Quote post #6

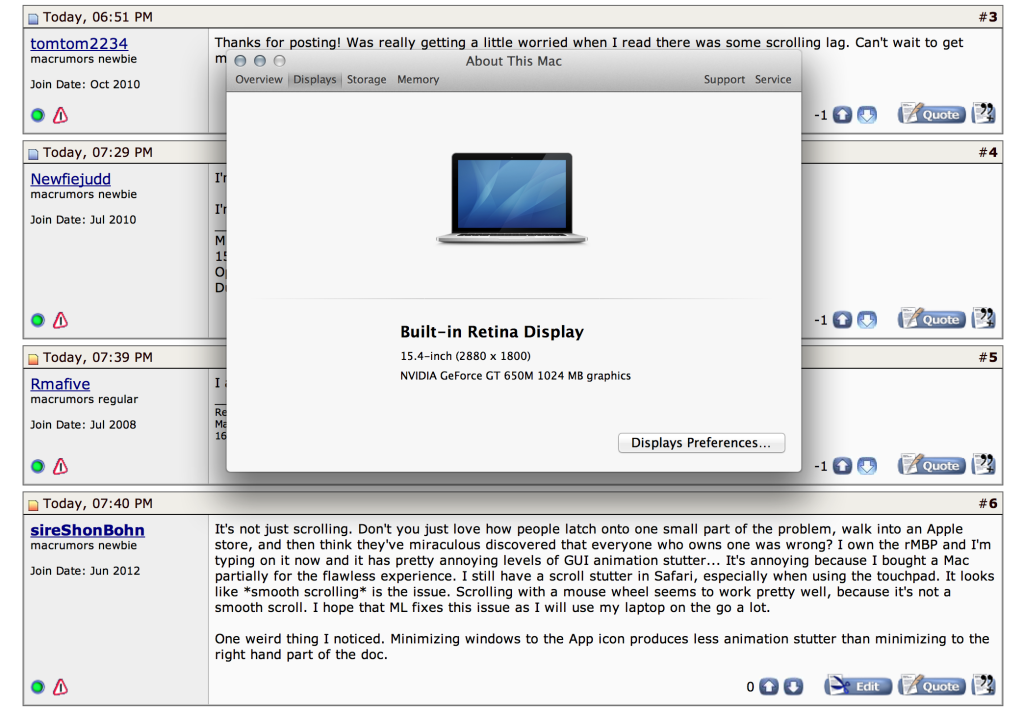pos(932,686)
